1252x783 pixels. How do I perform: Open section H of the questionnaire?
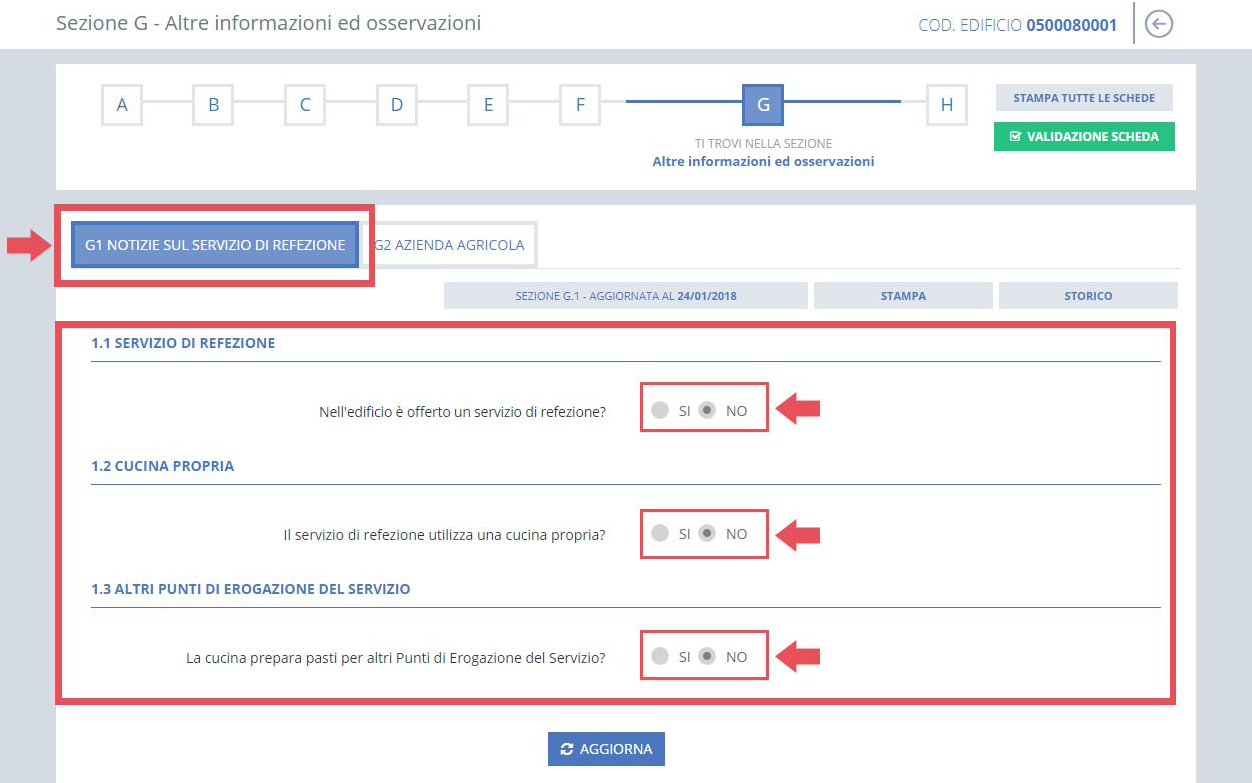pos(946,104)
